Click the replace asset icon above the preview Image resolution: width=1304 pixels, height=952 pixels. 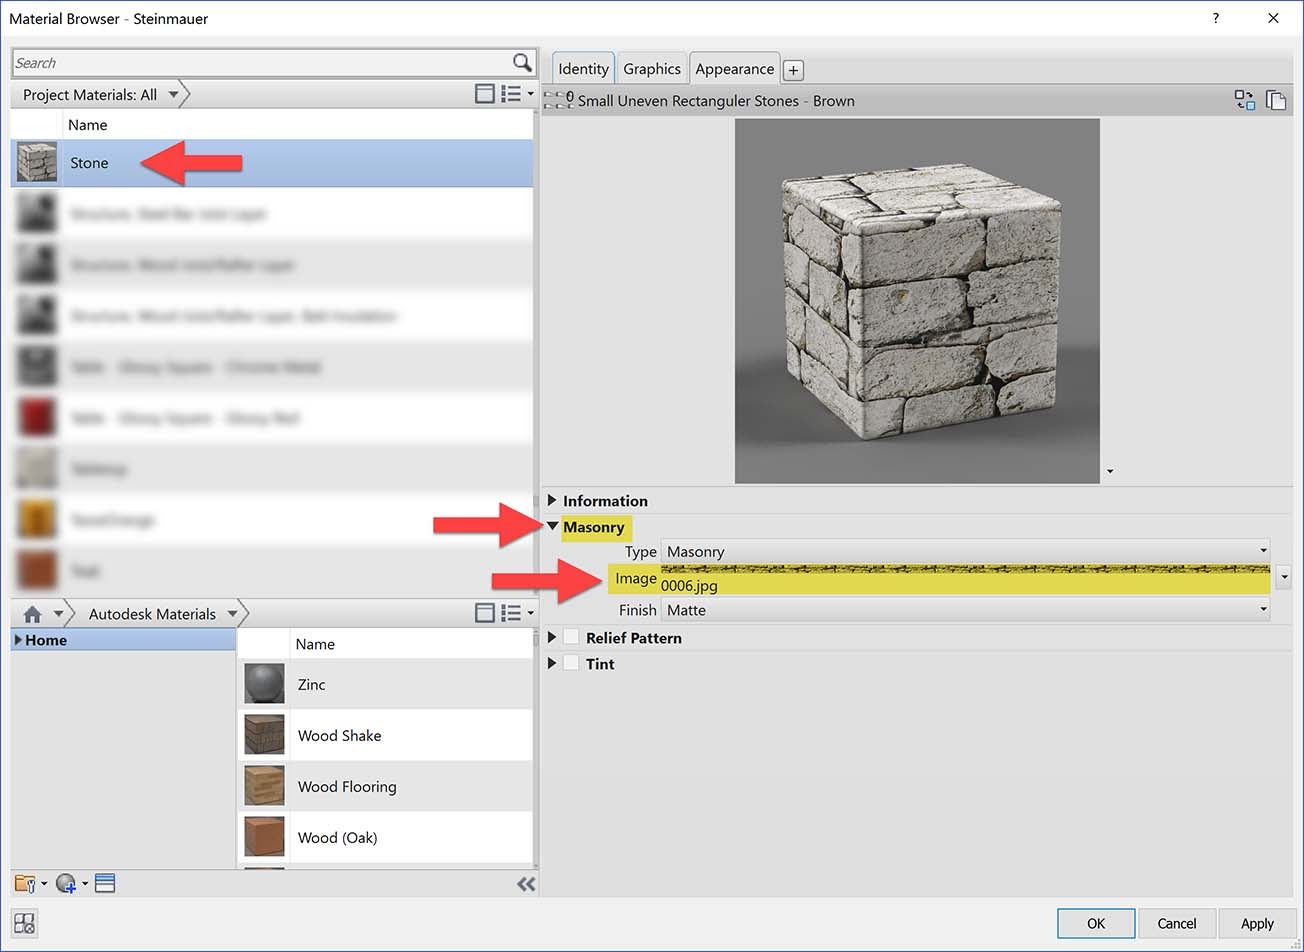coord(1245,100)
